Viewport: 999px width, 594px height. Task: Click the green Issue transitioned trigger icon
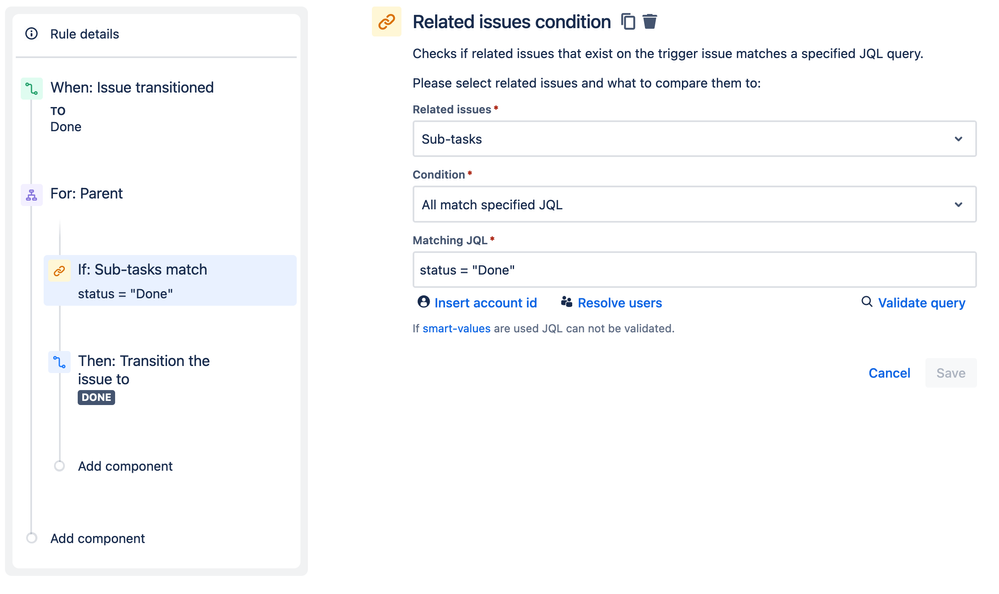(31, 89)
